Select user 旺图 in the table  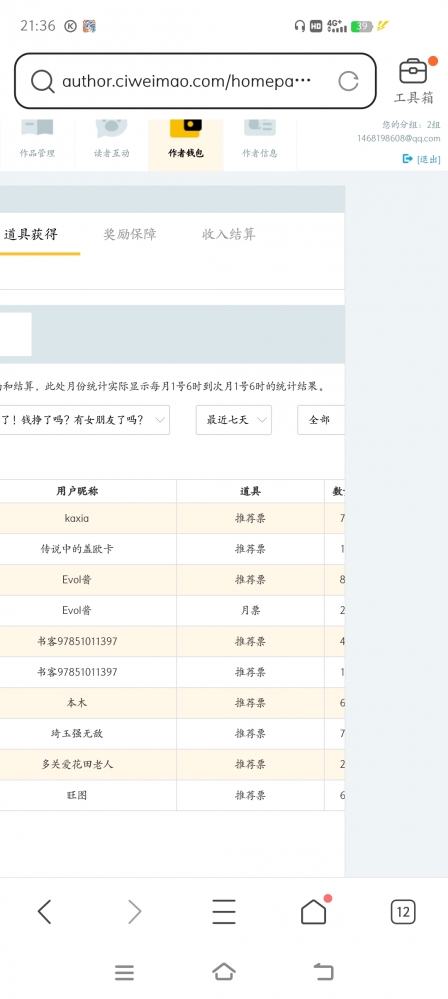pos(77,795)
